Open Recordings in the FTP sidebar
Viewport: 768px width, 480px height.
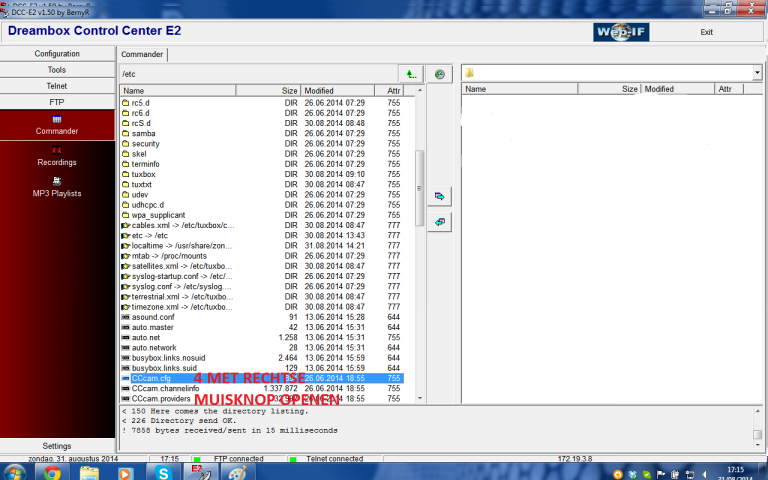(56, 156)
